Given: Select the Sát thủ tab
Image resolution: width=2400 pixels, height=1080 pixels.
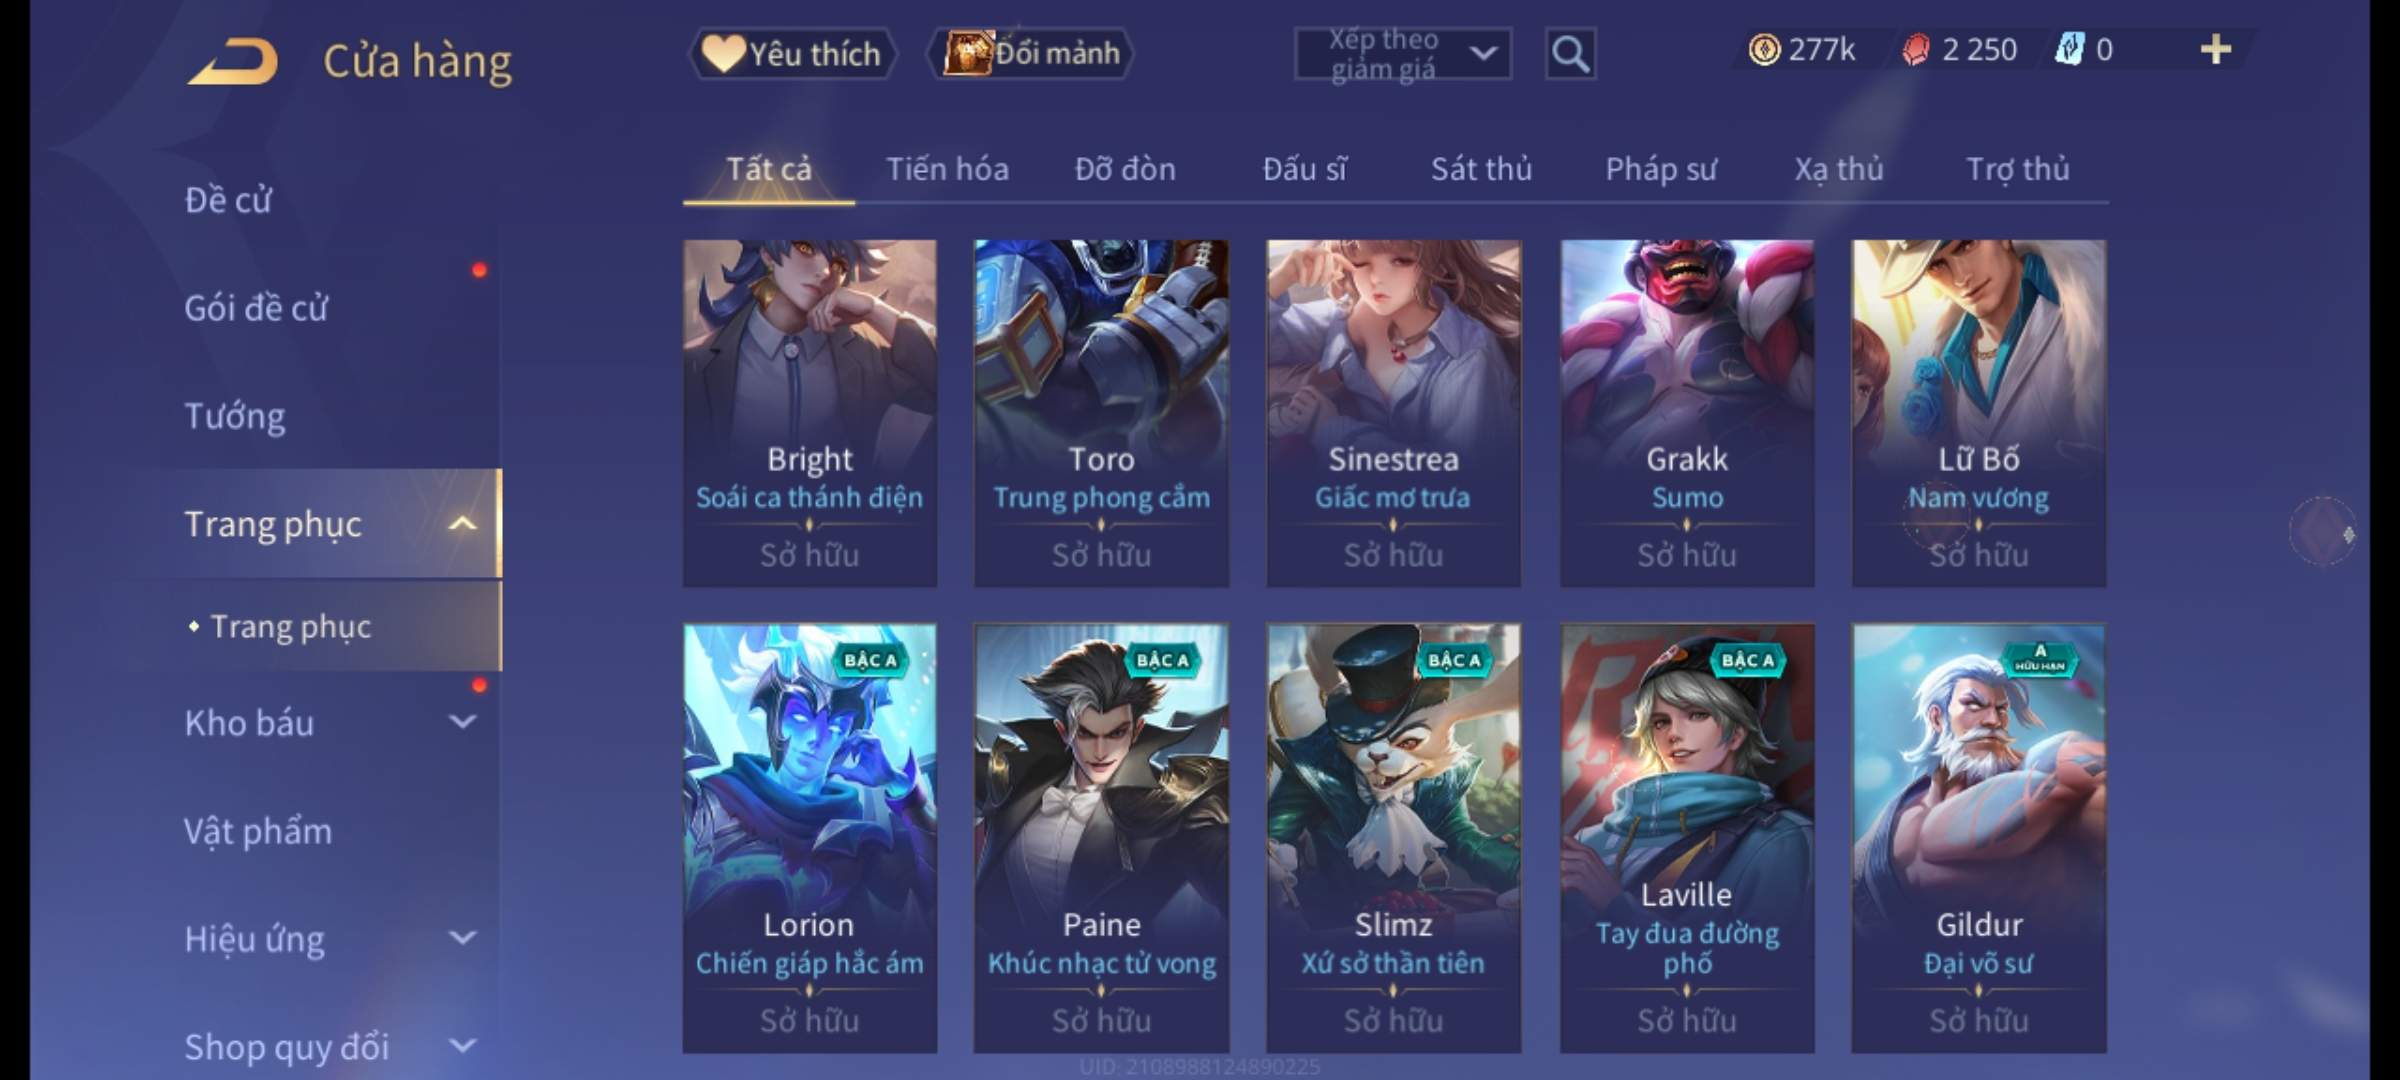Looking at the screenshot, I should tap(1481, 169).
